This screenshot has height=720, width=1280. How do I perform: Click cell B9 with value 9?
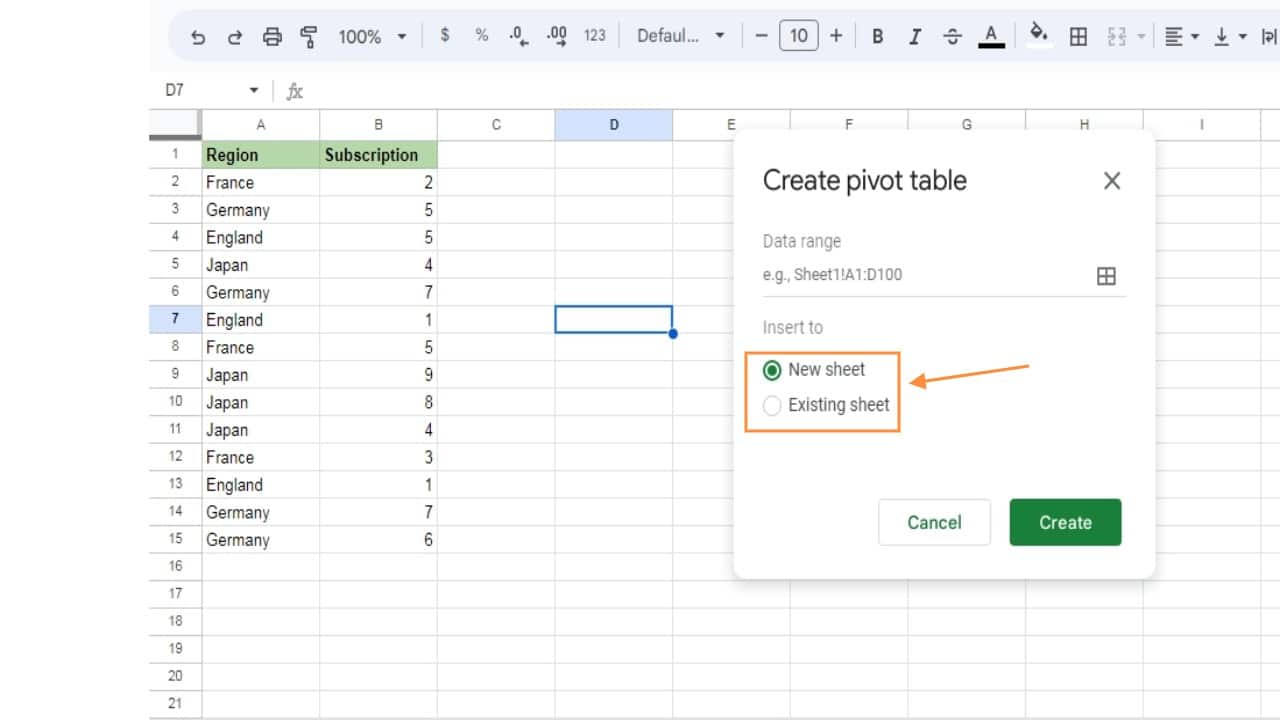pyautogui.click(x=378, y=374)
